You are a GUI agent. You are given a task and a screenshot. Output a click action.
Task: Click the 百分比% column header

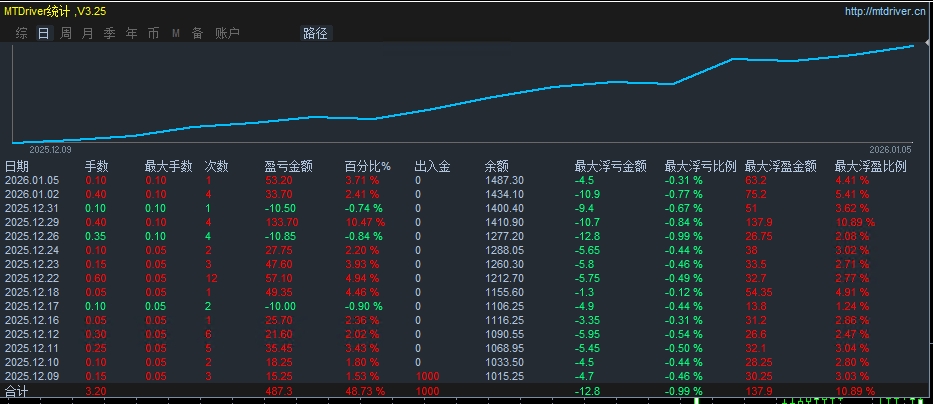pyautogui.click(x=368, y=167)
